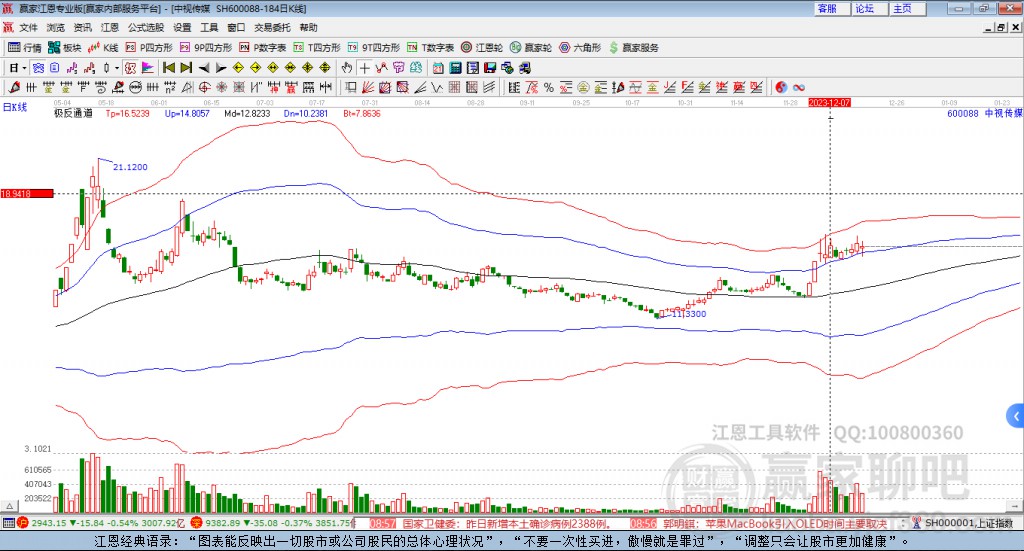Viewport: 1024px width, 551px height.
Task: Open the 行情 market quotes view
Action: click(24, 48)
